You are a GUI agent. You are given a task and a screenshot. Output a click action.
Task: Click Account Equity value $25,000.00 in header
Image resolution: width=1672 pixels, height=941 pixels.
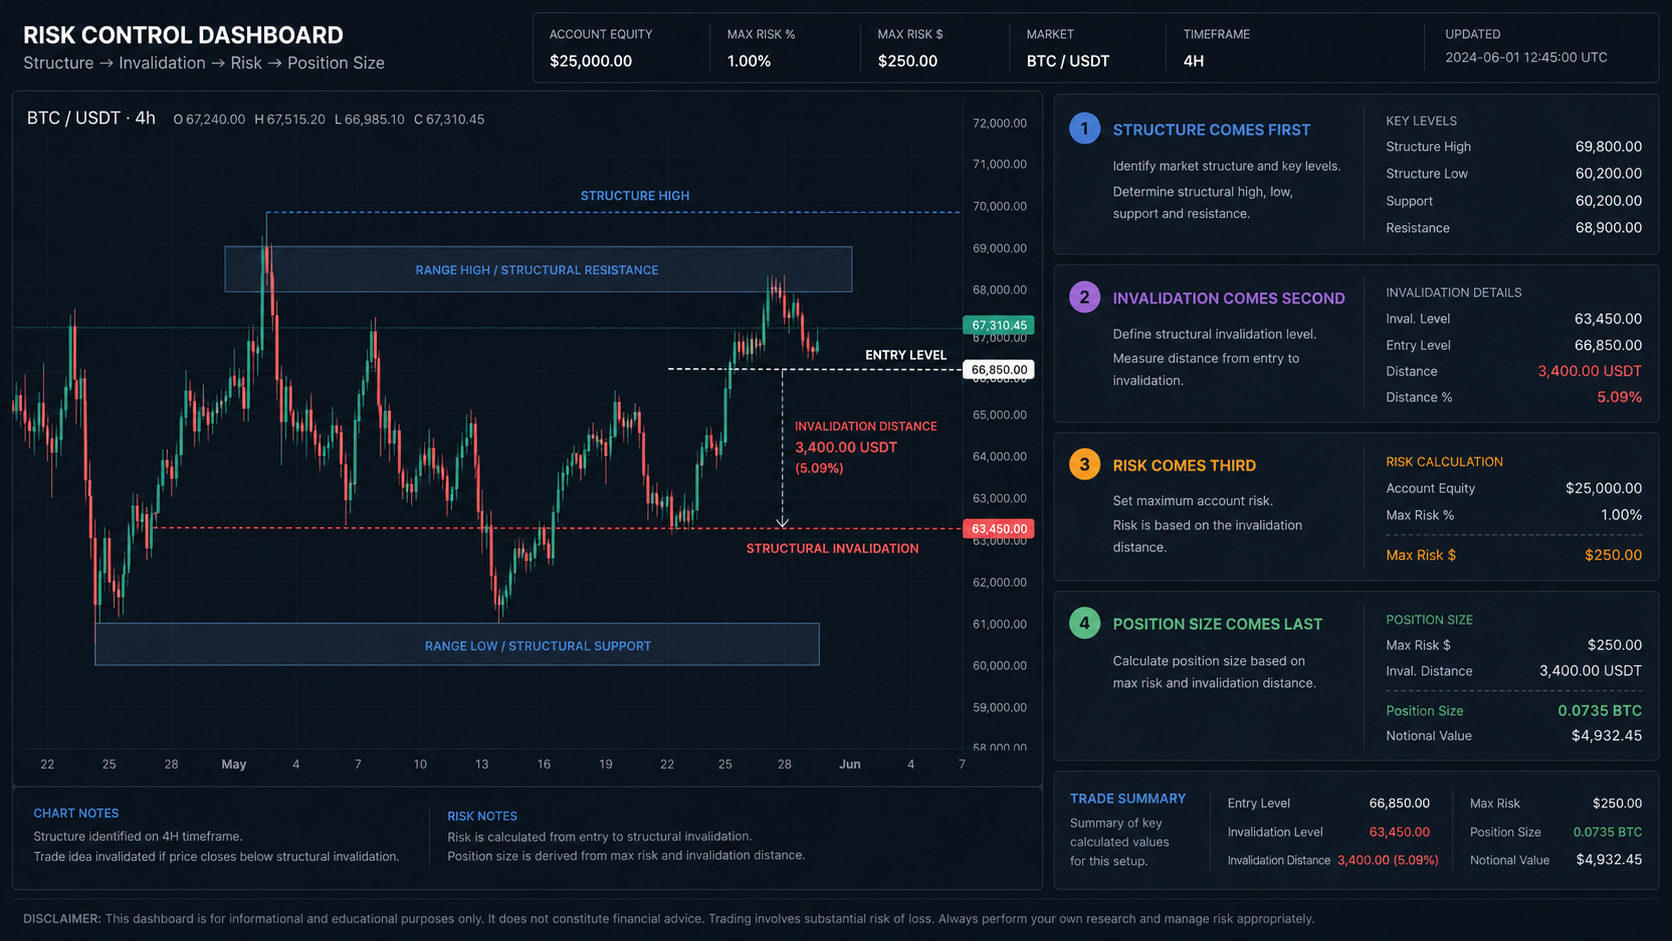point(590,61)
